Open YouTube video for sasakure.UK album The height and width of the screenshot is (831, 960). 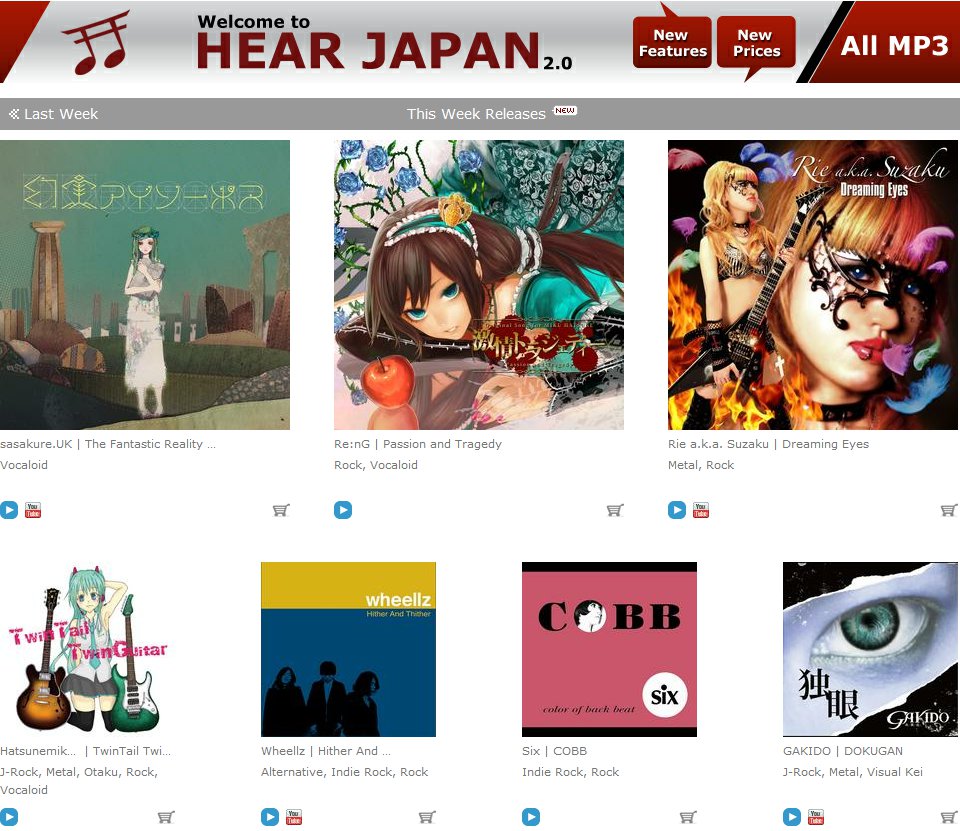pos(32,510)
